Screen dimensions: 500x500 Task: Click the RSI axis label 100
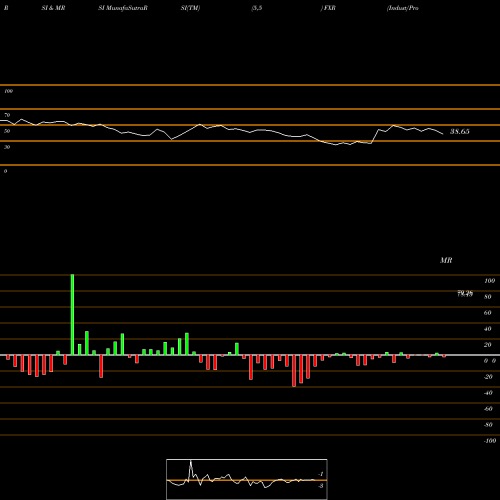pyautogui.click(x=9, y=91)
